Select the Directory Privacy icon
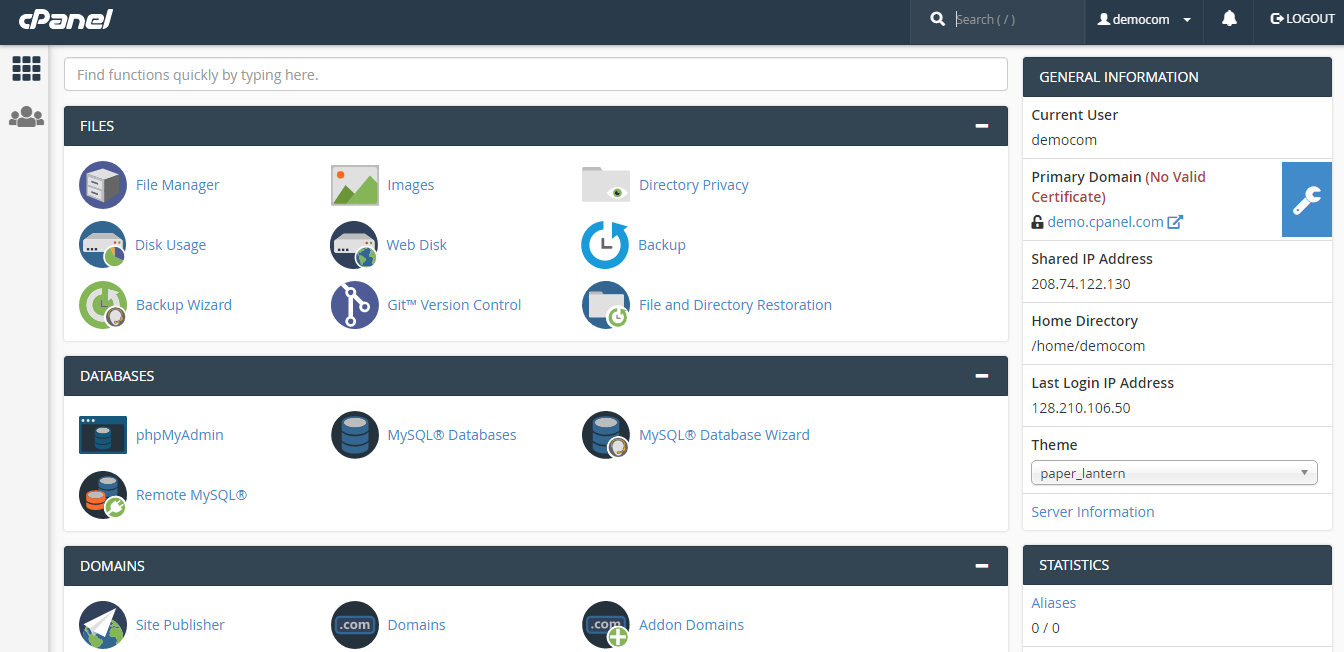The image size is (1344, 652). 606,184
